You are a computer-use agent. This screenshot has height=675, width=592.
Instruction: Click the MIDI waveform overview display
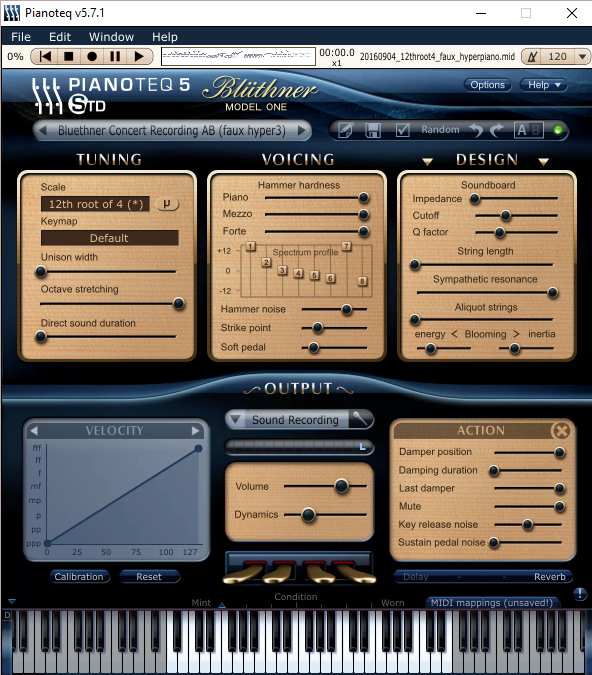(238, 56)
